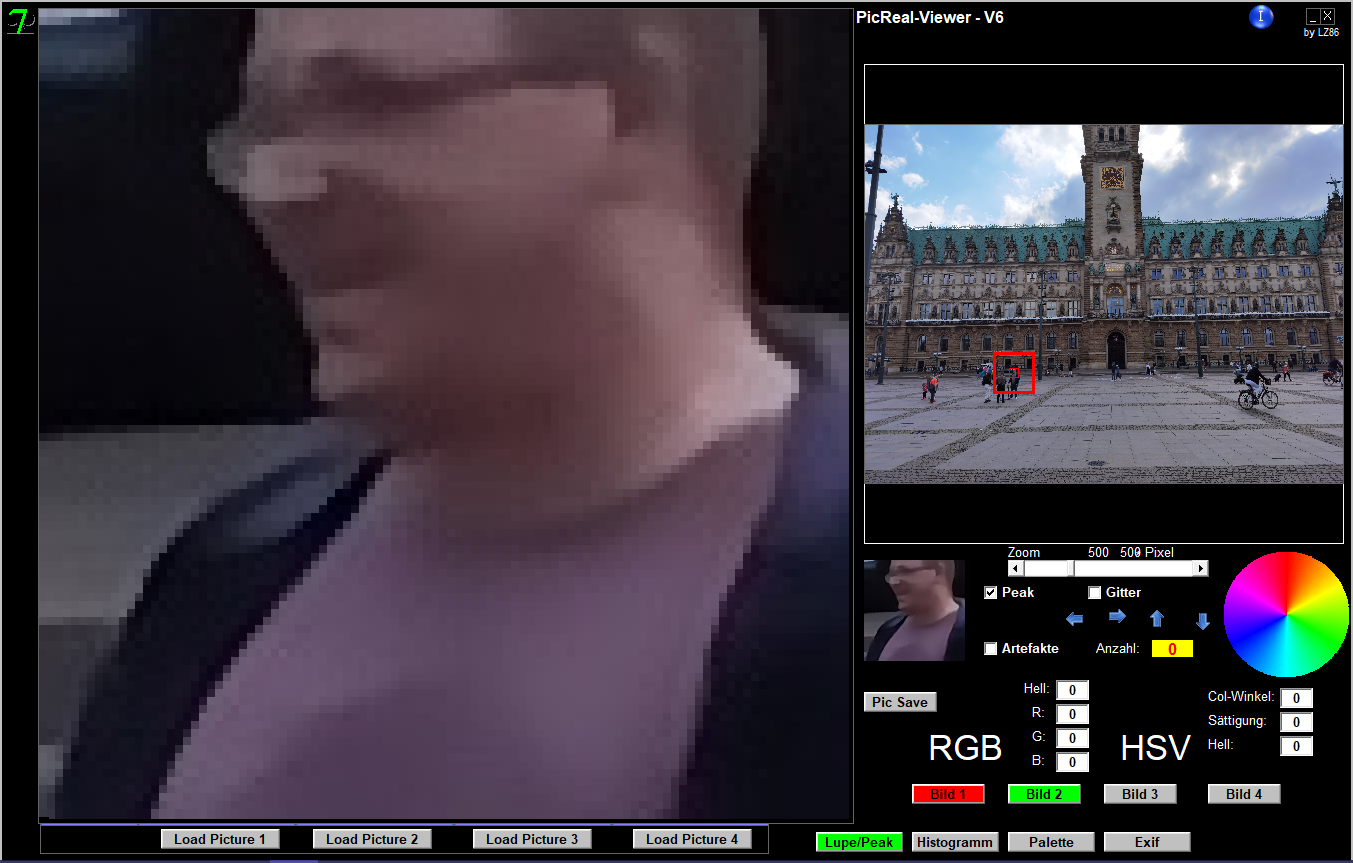Click the PicReal-Viewer - V6 title
Screen dimensions: 1353x863
coord(930,17)
